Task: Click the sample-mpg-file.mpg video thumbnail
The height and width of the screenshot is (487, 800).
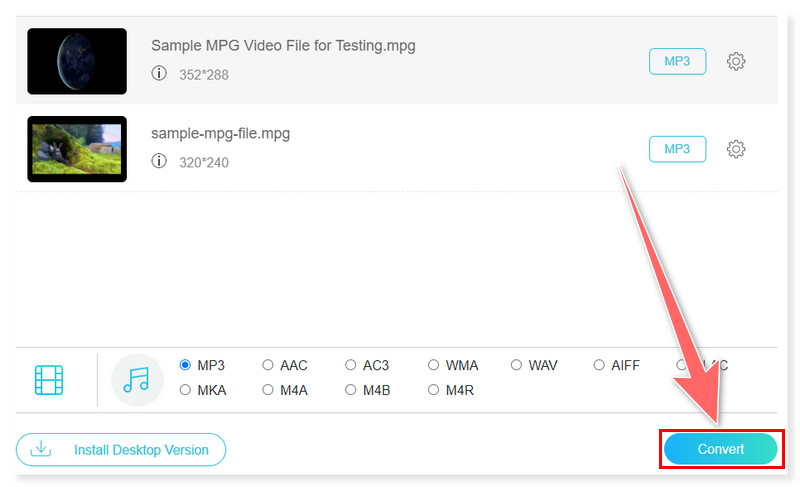Action: (77, 149)
